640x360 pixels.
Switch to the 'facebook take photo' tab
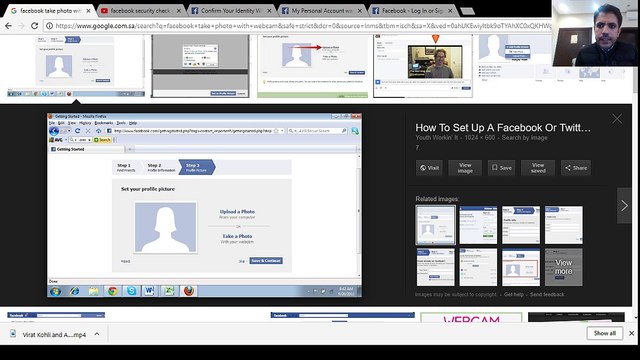point(50,11)
